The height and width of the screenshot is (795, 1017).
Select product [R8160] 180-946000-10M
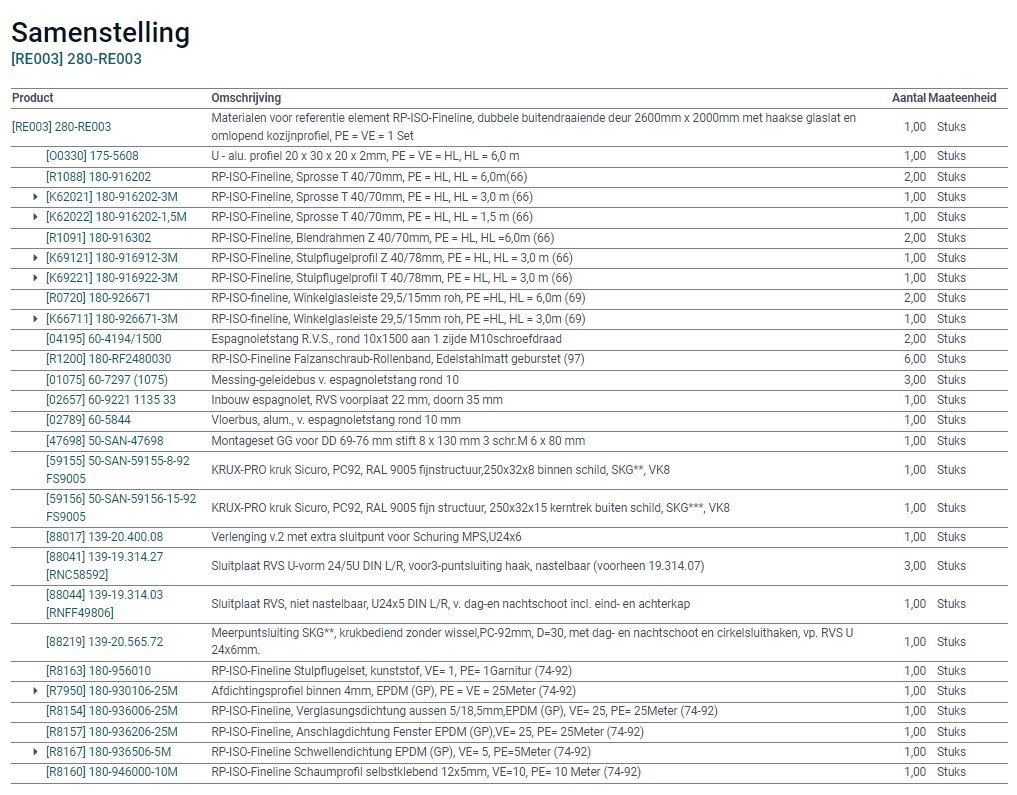click(112, 772)
